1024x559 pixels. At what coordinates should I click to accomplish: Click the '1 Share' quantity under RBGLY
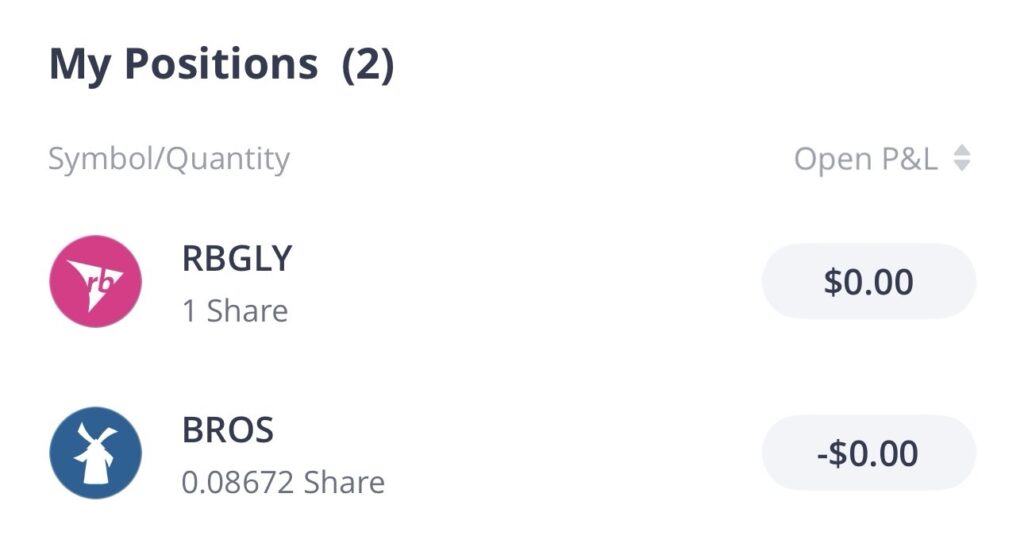click(x=235, y=311)
